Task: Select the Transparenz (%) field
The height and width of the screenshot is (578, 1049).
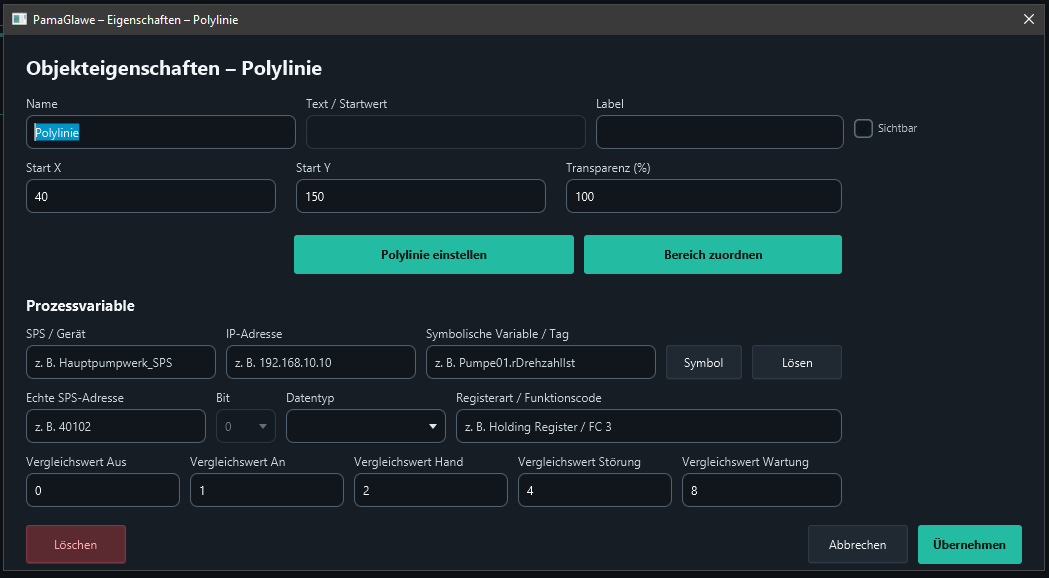Action: coord(704,196)
